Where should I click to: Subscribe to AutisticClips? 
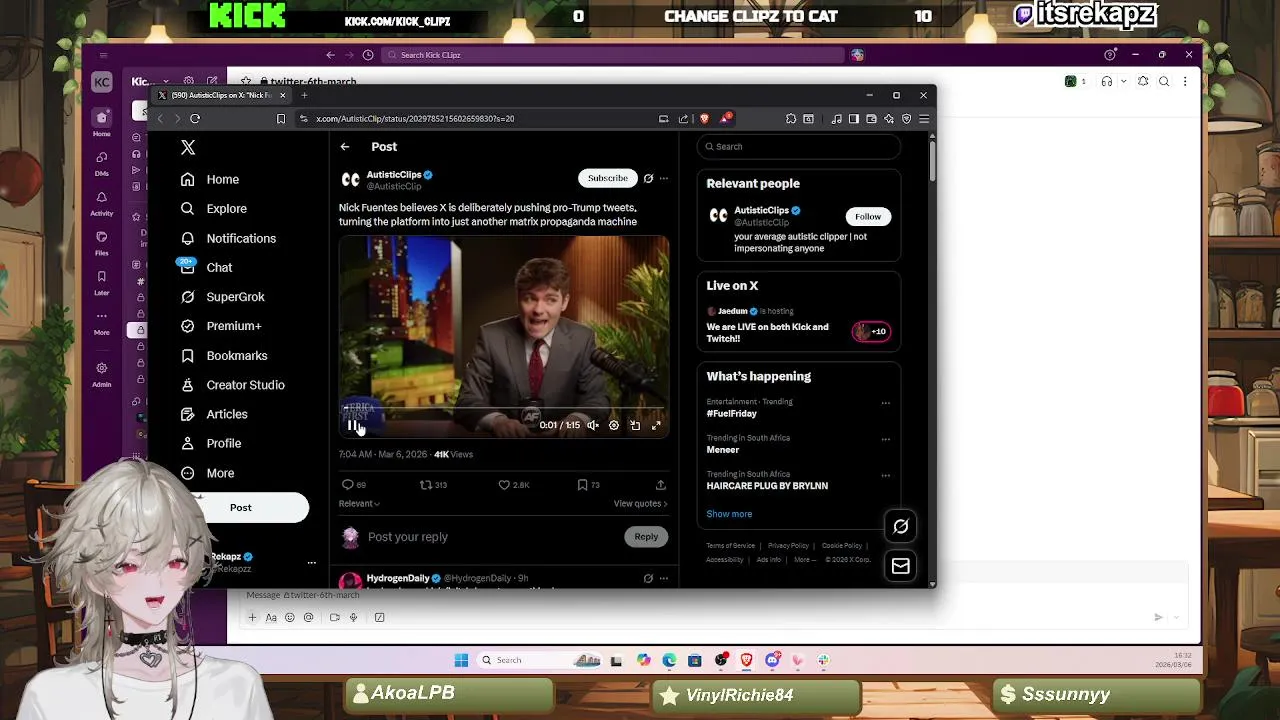(x=607, y=178)
